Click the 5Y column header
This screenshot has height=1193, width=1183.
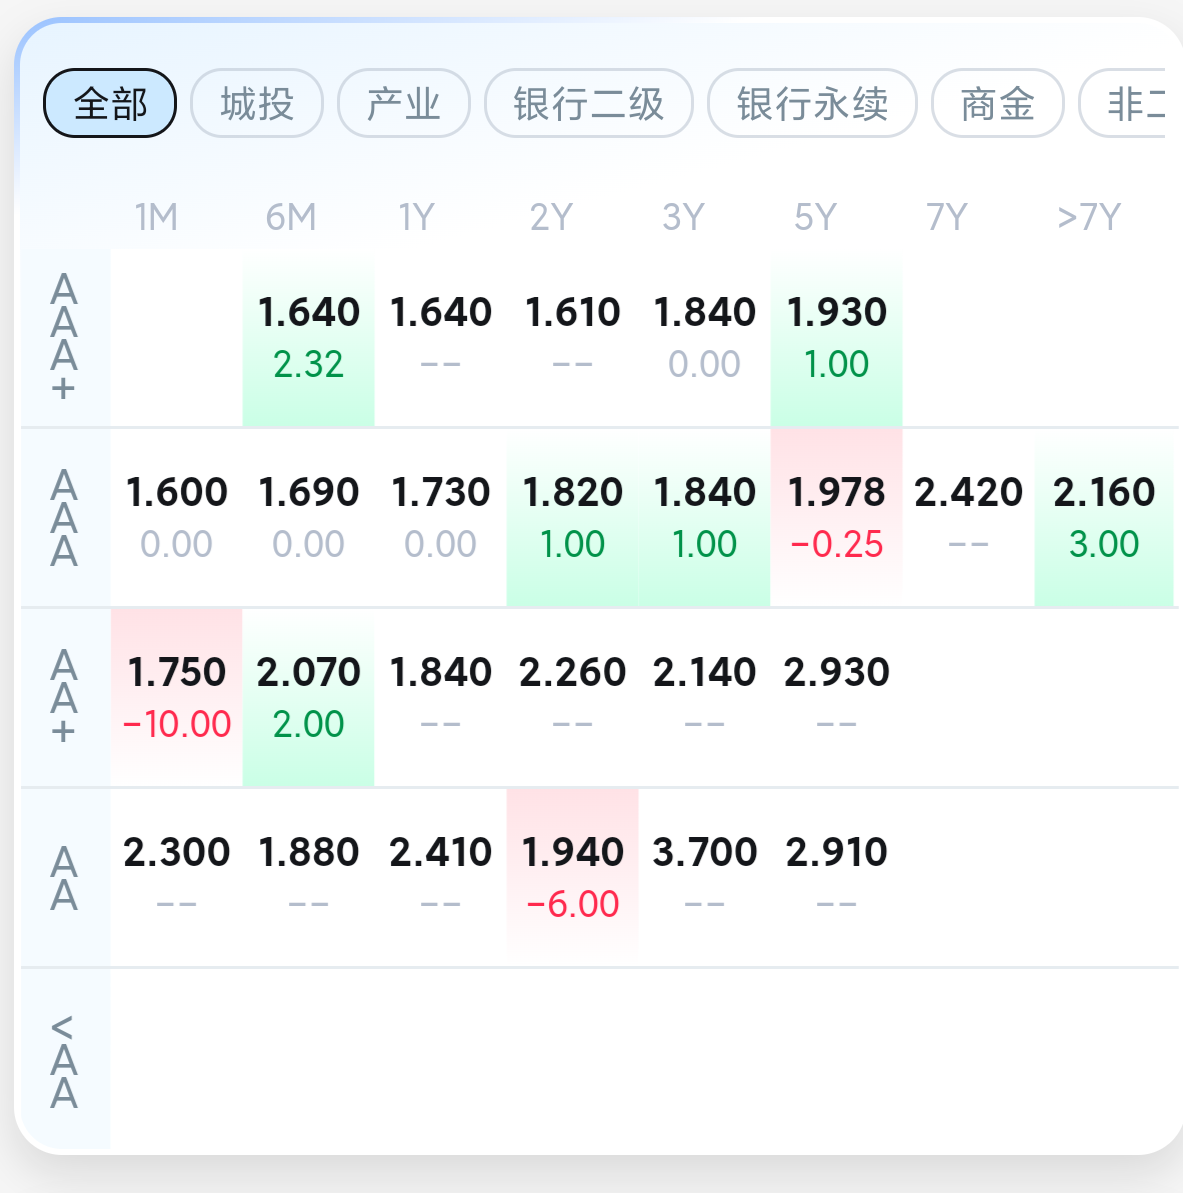(x=814, y=217)
